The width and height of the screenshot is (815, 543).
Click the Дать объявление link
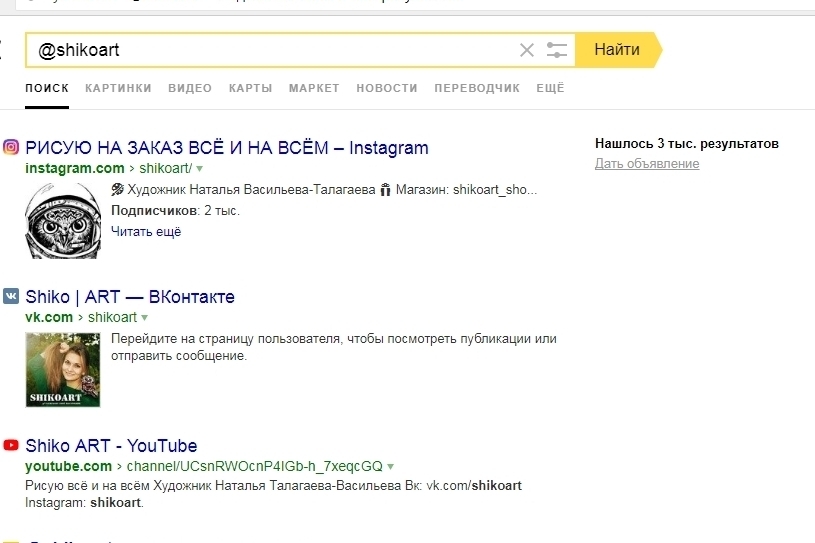[x=647, y=164]
